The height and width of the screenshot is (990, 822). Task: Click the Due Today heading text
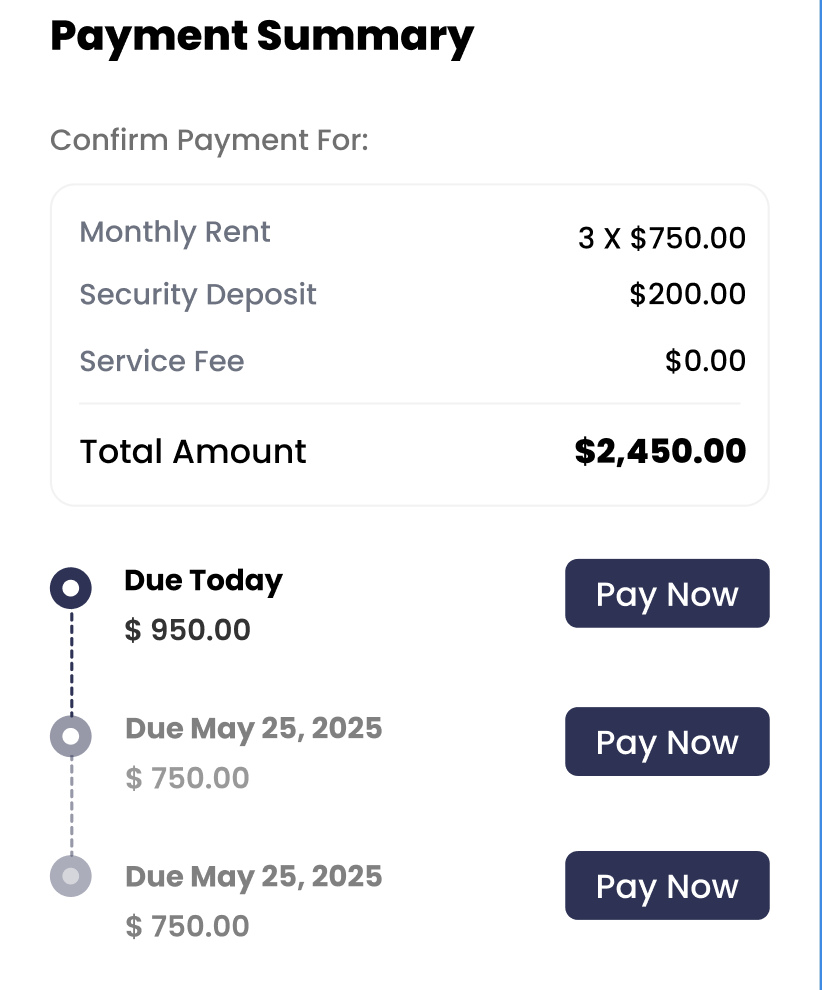pos(203,581)
